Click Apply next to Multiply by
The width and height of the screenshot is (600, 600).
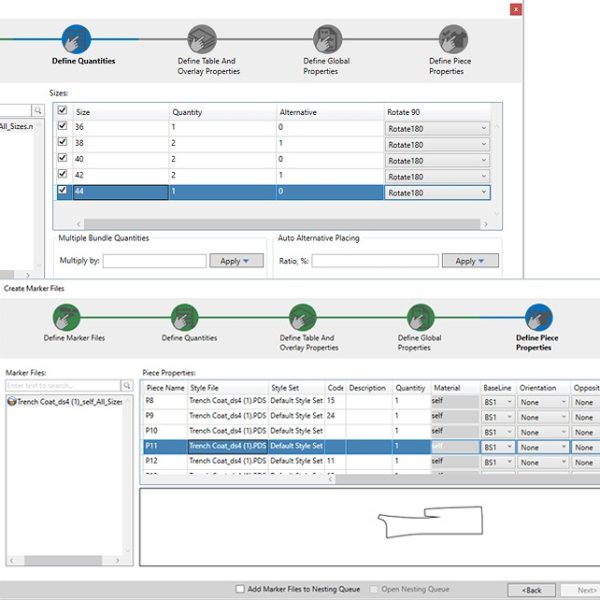tap(237, 261)
